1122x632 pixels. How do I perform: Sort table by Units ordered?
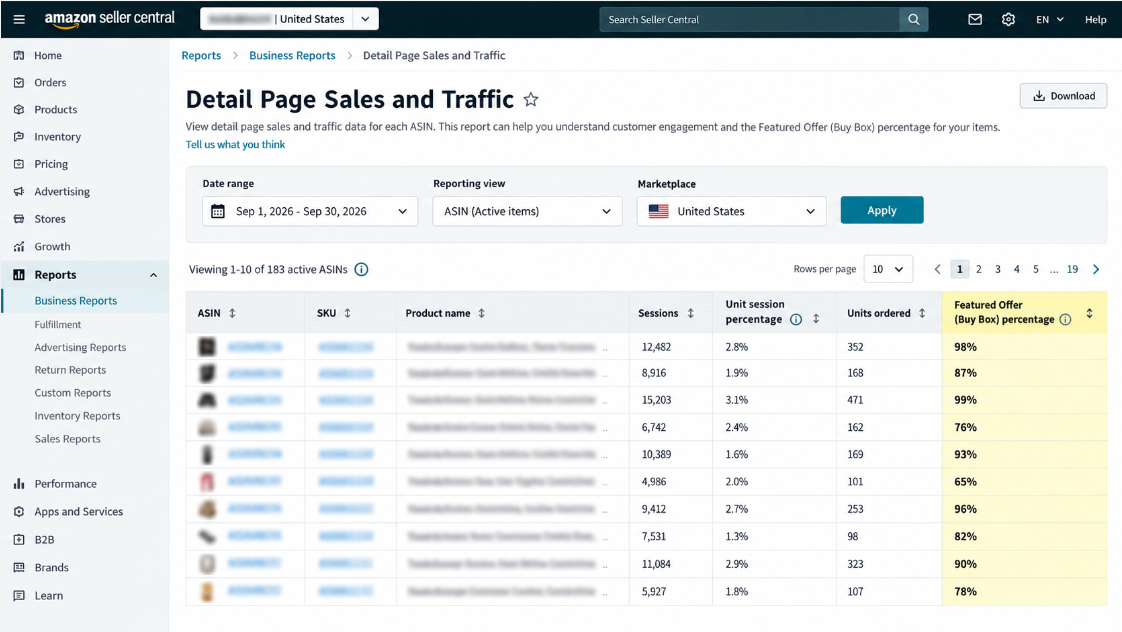pos(922,313)
